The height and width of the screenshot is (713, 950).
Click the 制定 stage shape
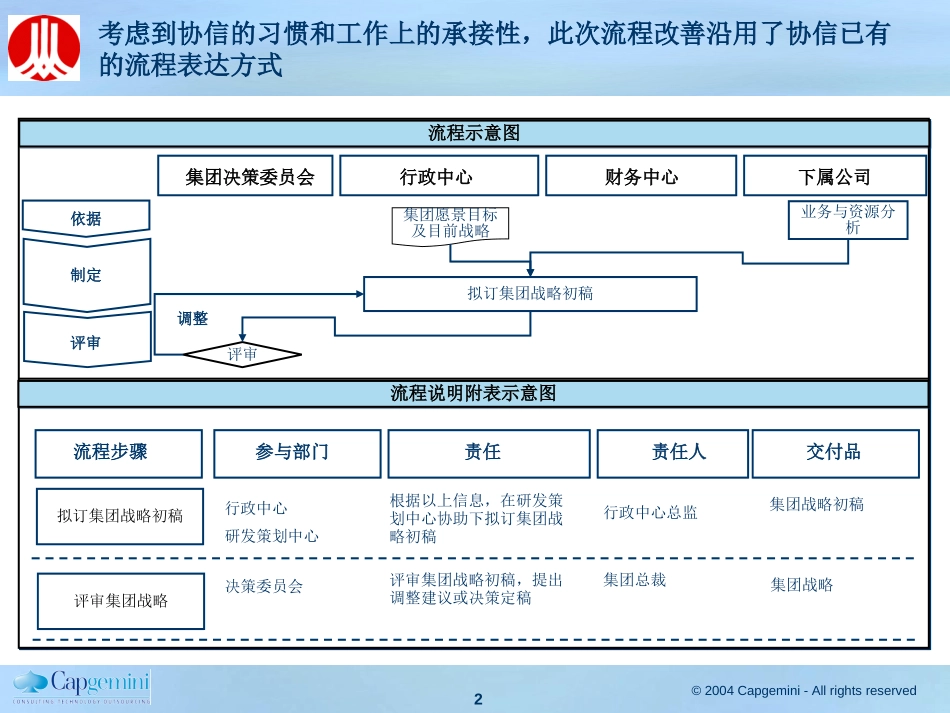click(86, 275)
